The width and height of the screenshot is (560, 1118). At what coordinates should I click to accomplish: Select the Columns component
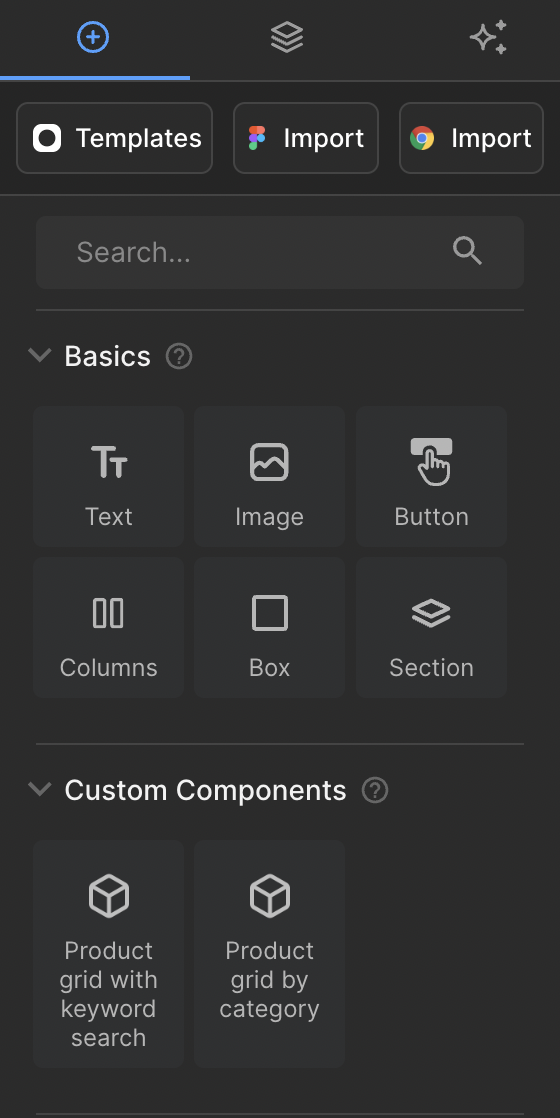[108, 627]
